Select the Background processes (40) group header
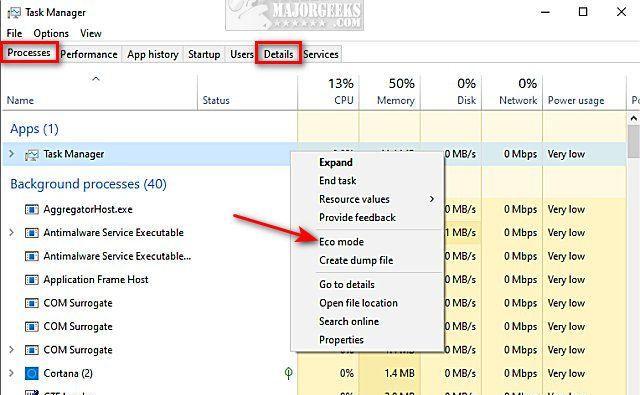 pyautogui.click(x=88, y=184)
